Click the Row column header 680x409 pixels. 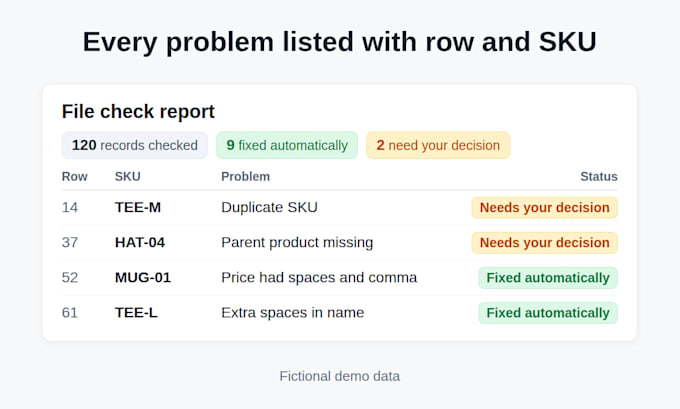click(x=75, y=177)
